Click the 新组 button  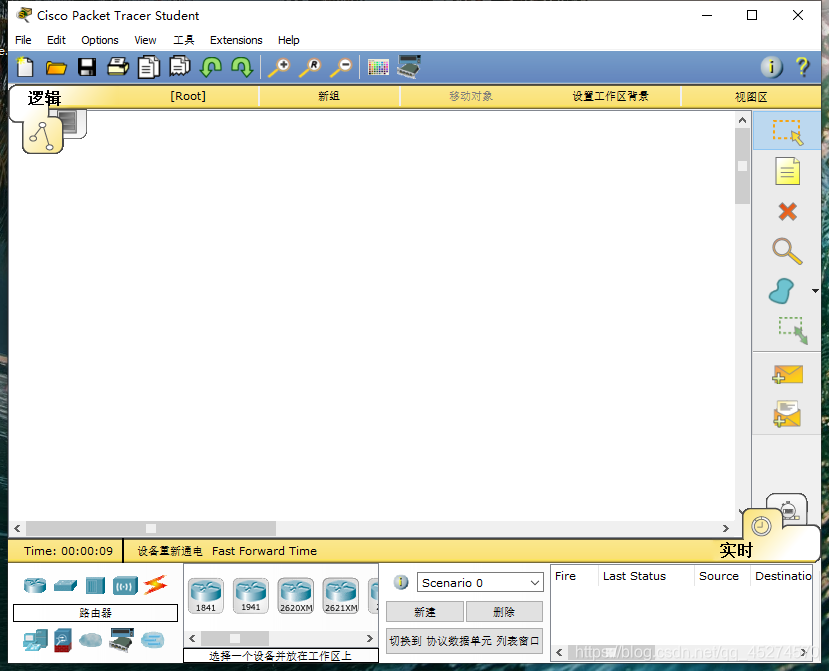click(328, 96)
